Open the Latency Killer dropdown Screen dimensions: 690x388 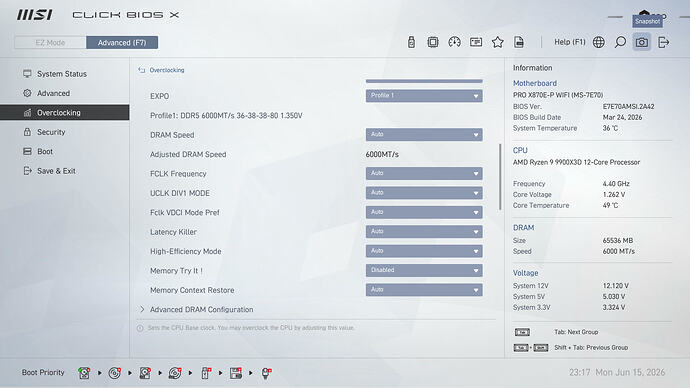424,231
